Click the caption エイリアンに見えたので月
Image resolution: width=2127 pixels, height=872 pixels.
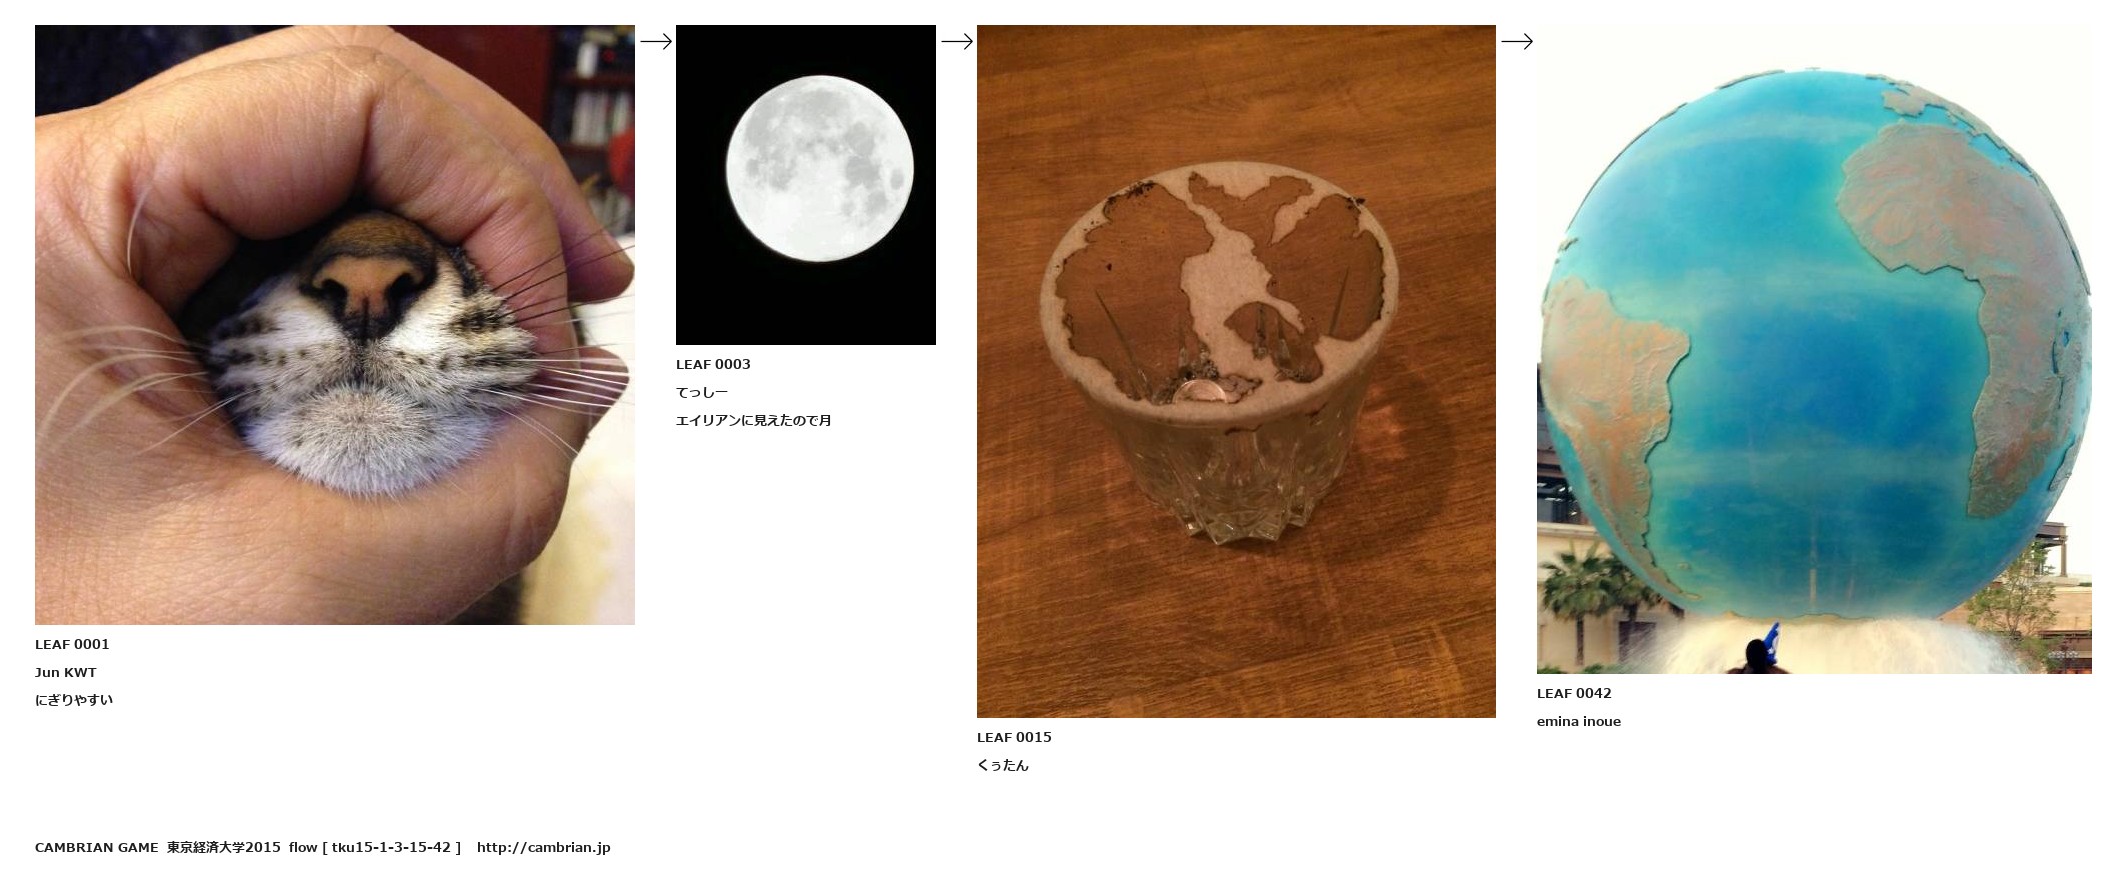[x=754, y=420]
